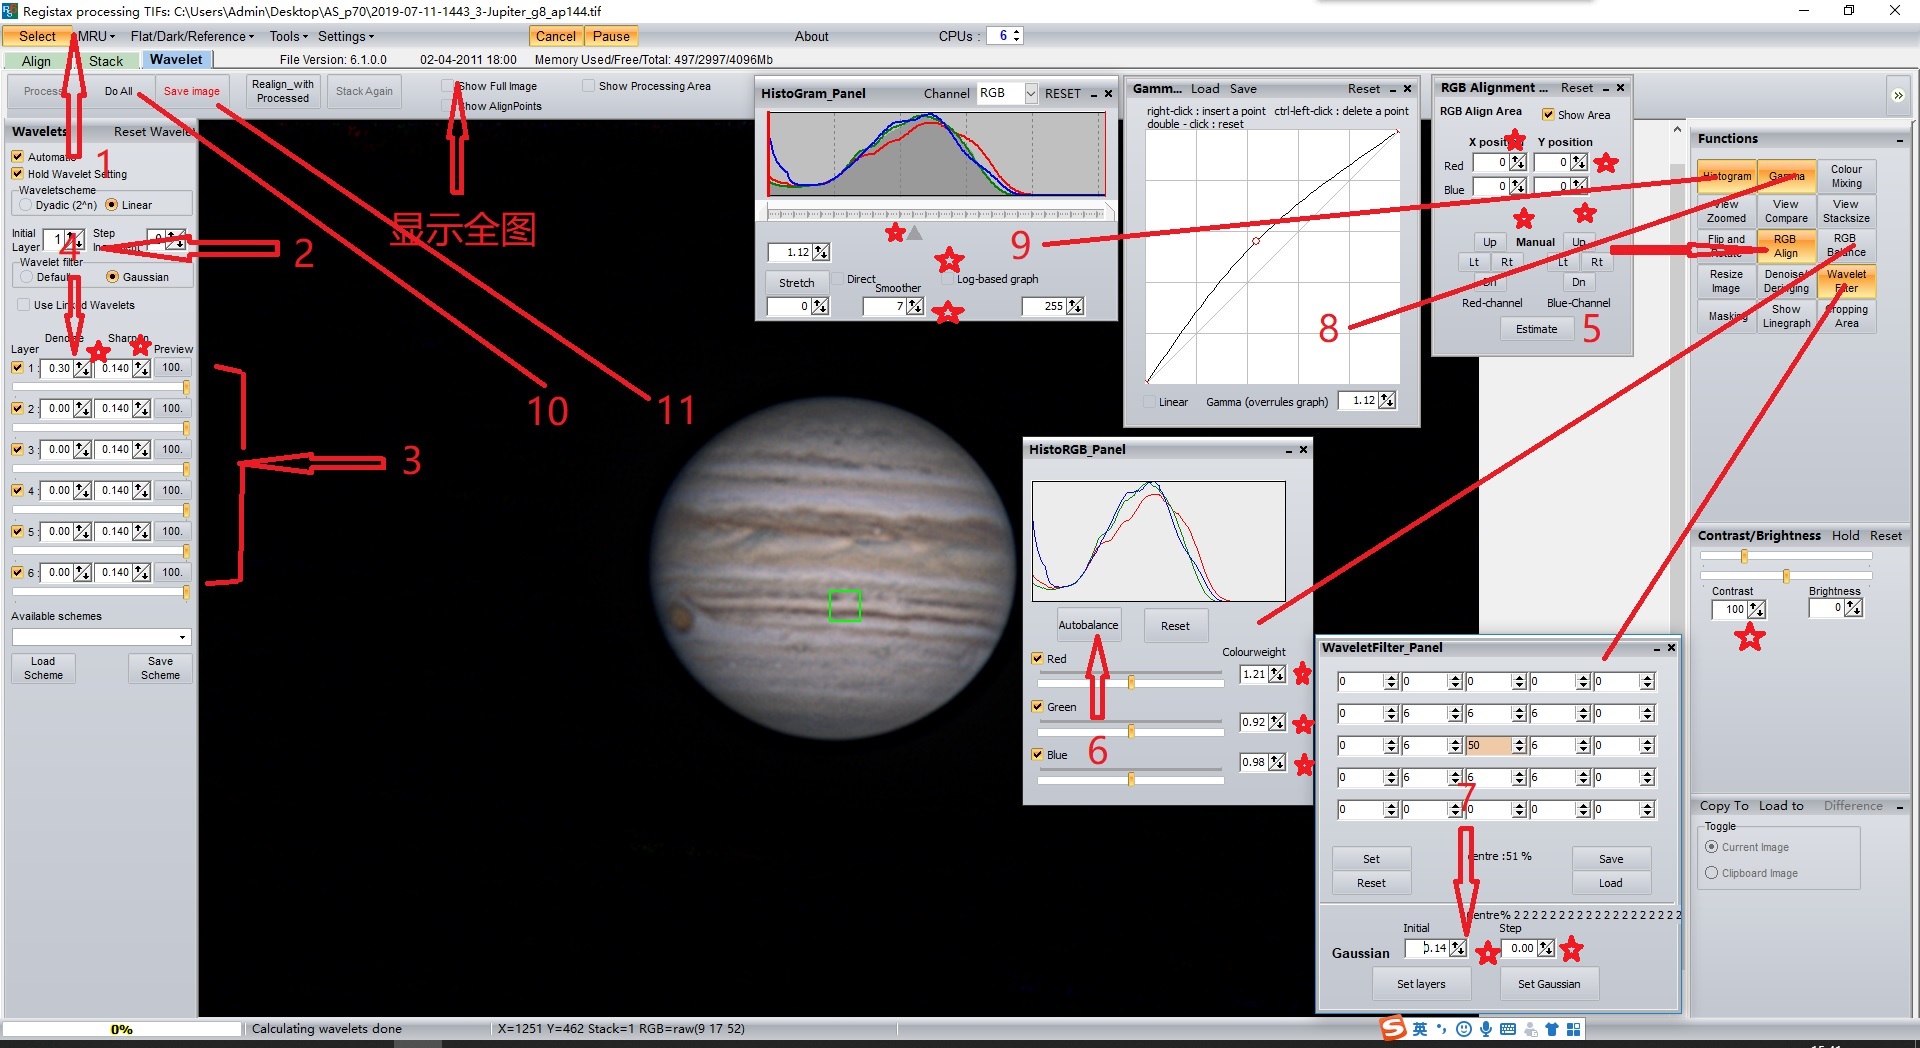Click the histogram Stretch button
Screen dimensions: 1920x1048
pos(797,283)
